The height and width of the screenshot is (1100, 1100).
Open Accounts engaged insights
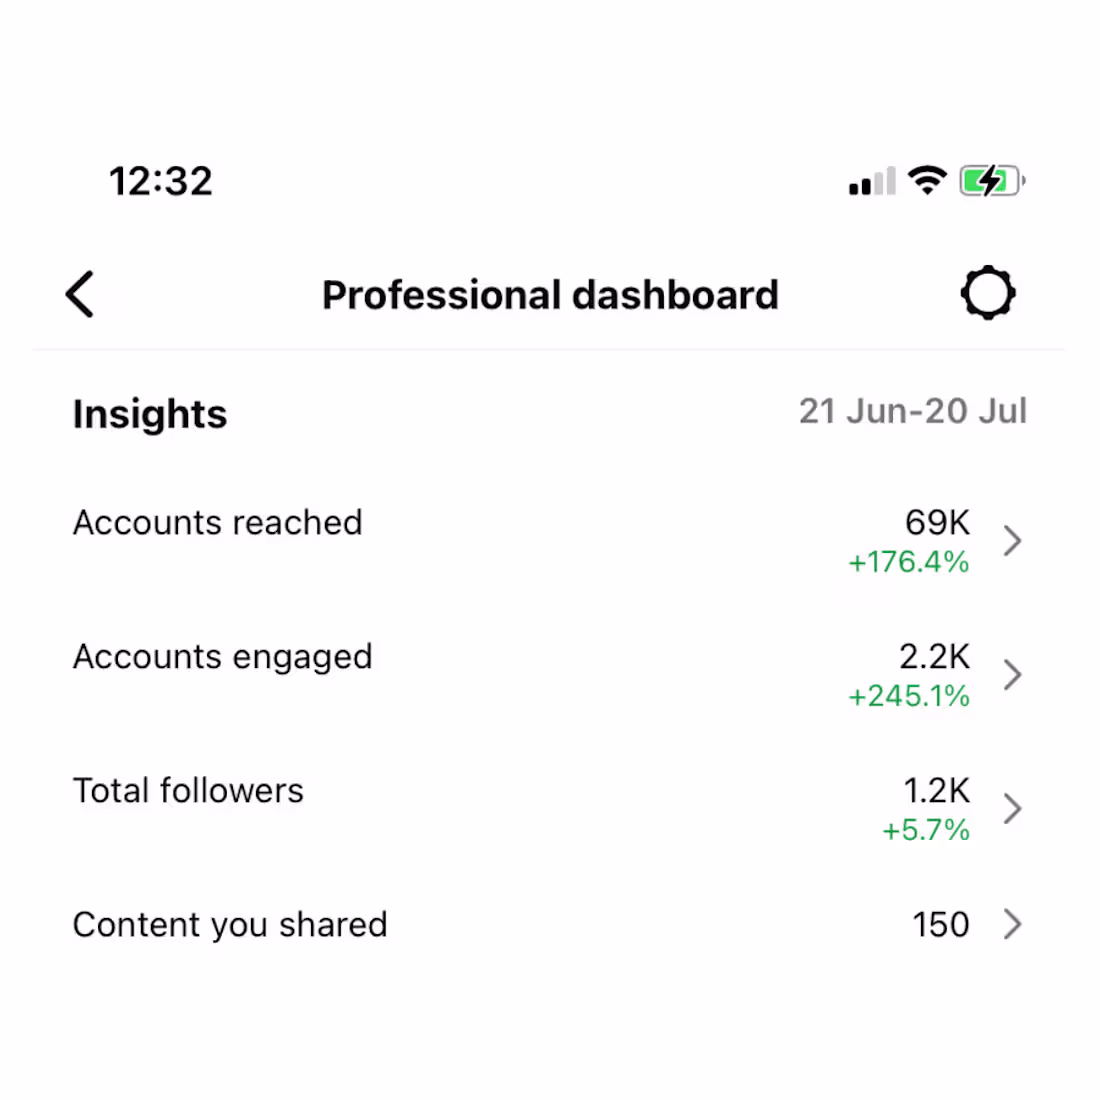[x=222, y=656]
